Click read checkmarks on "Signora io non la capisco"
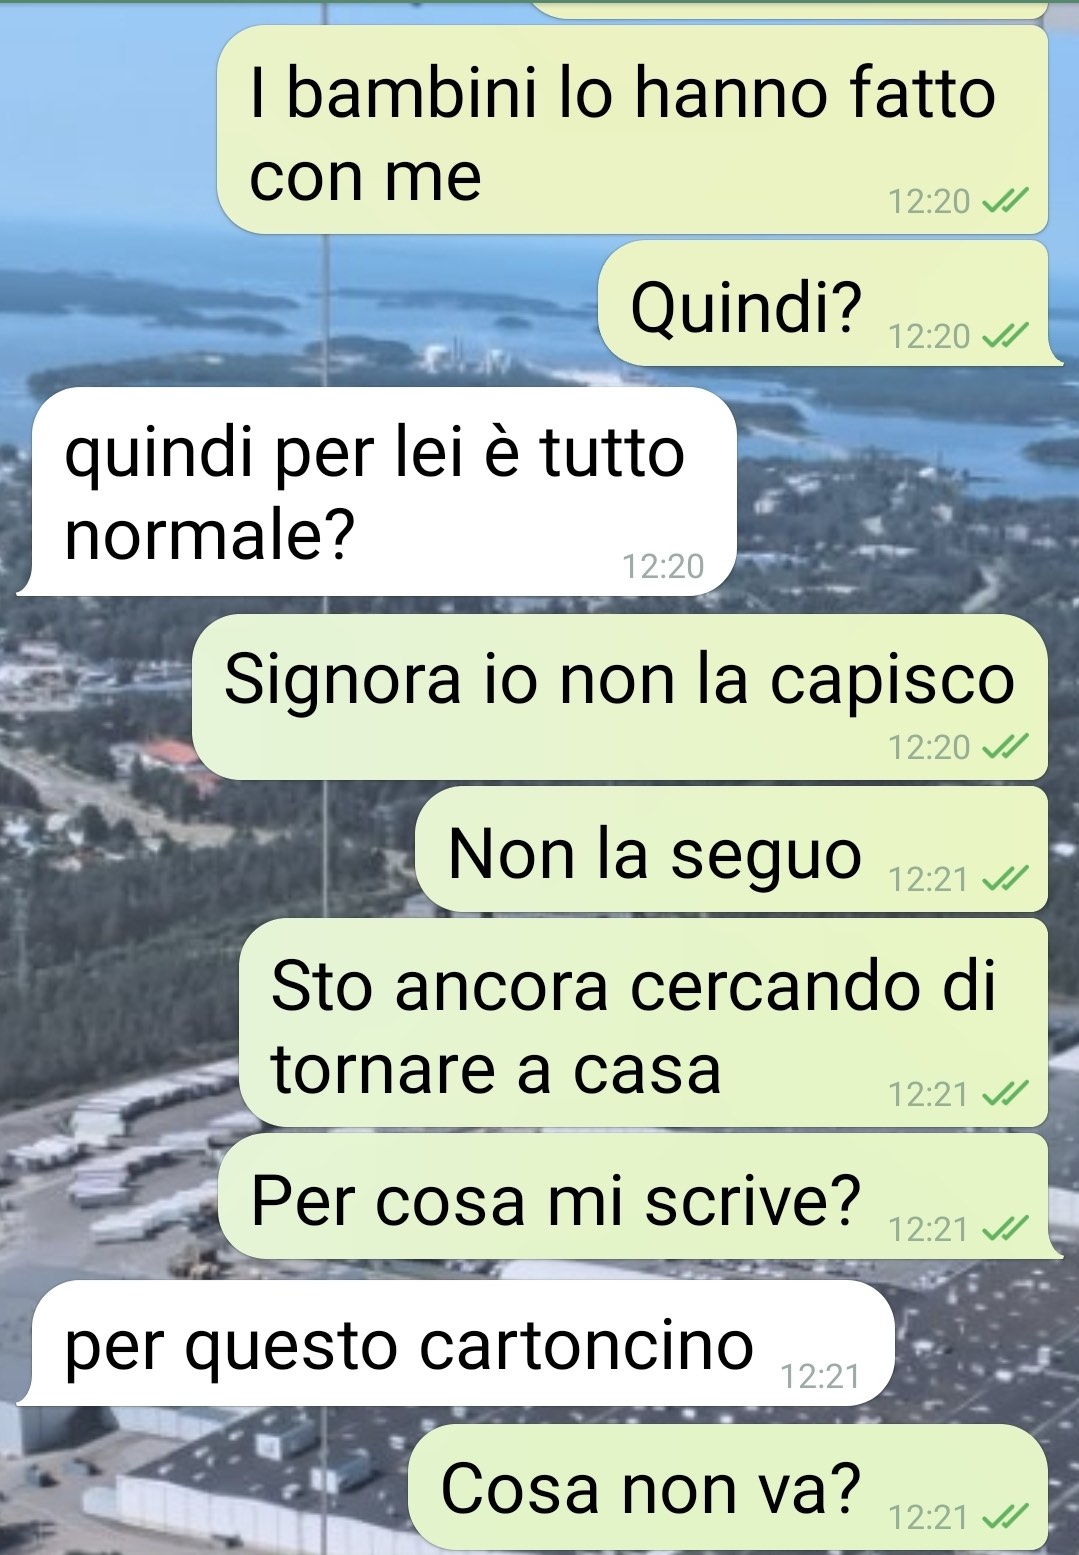The width and height of the screenshot is (1079, 1555). click(1005, 747)
